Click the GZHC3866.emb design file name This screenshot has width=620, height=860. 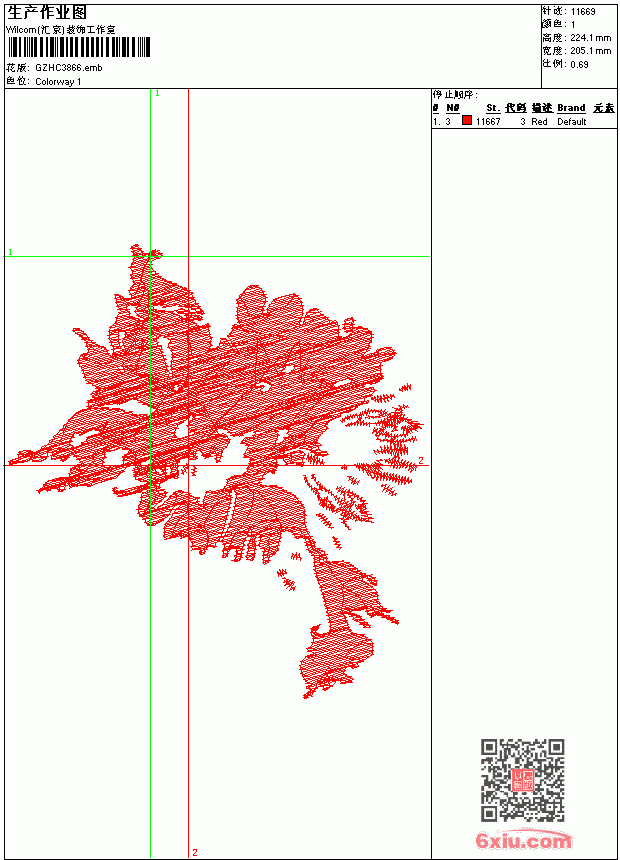[x=69, y=68]
